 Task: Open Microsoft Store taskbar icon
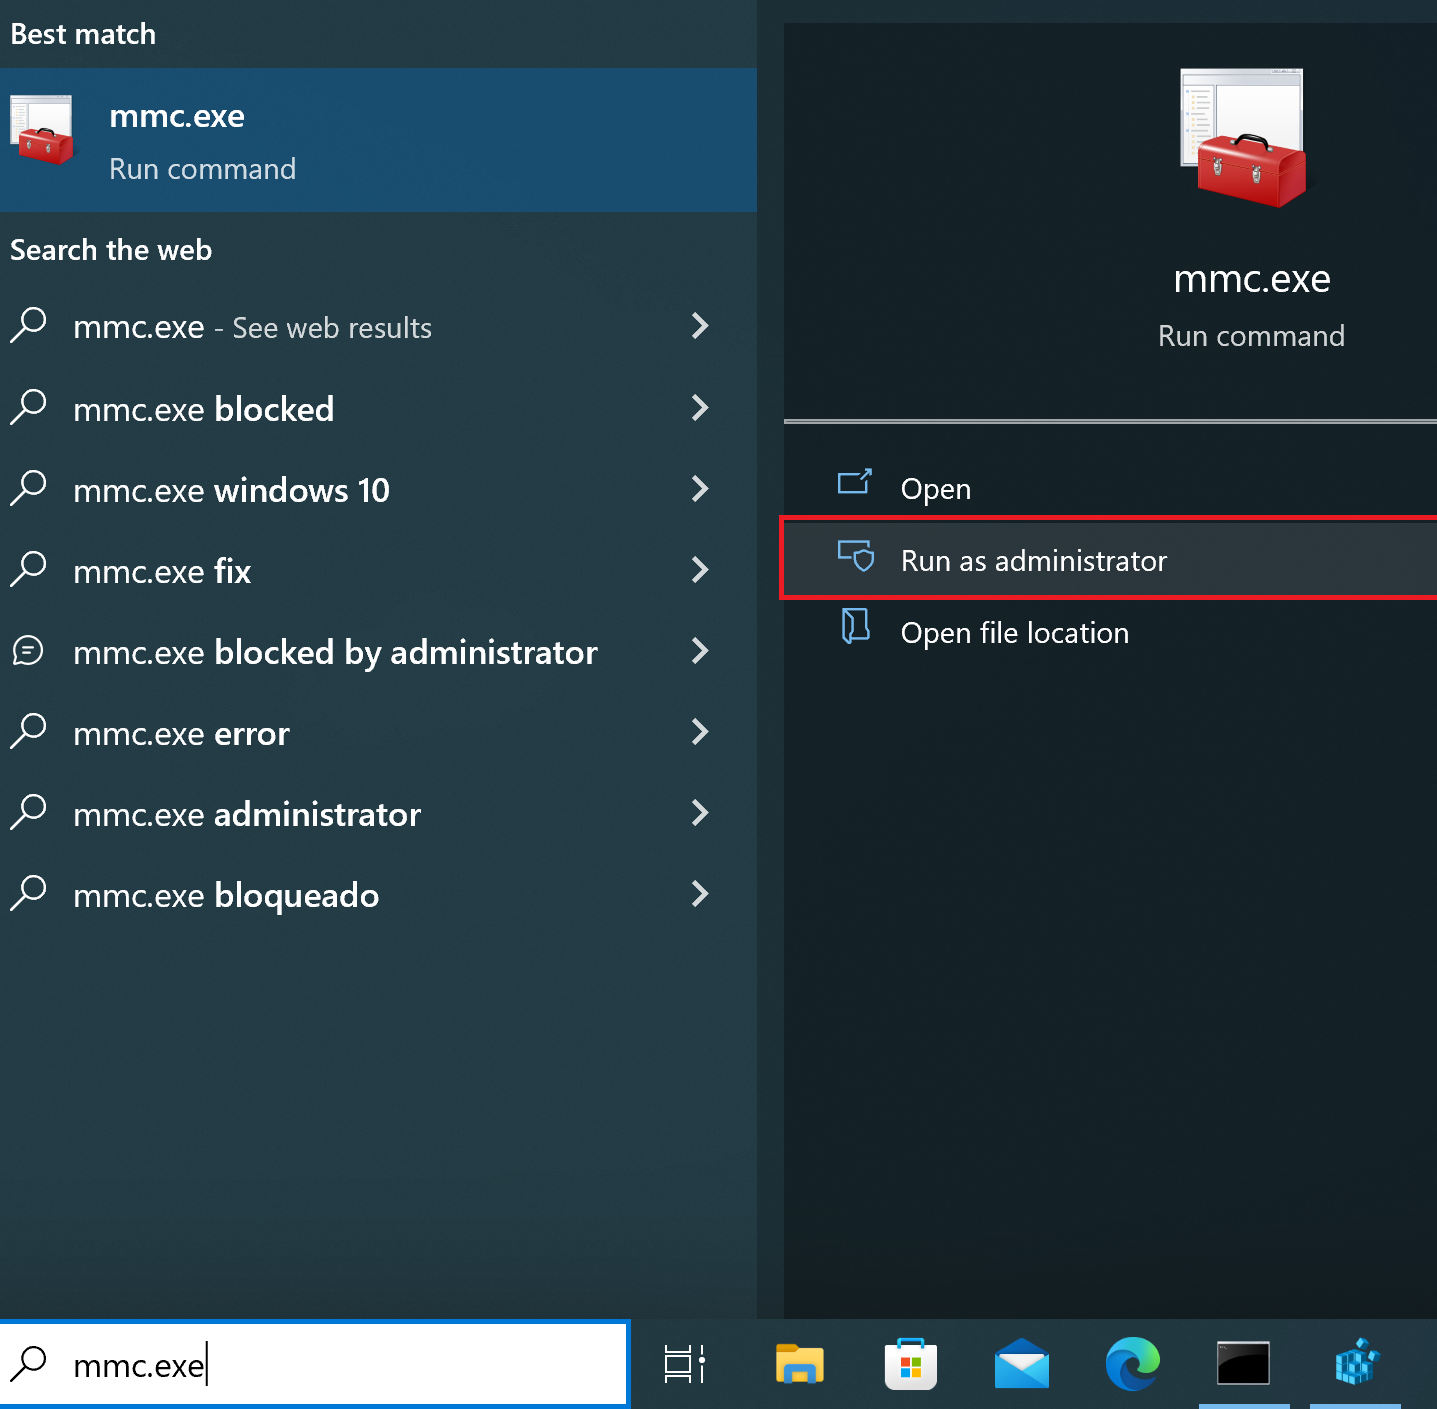pos(910,1364)
